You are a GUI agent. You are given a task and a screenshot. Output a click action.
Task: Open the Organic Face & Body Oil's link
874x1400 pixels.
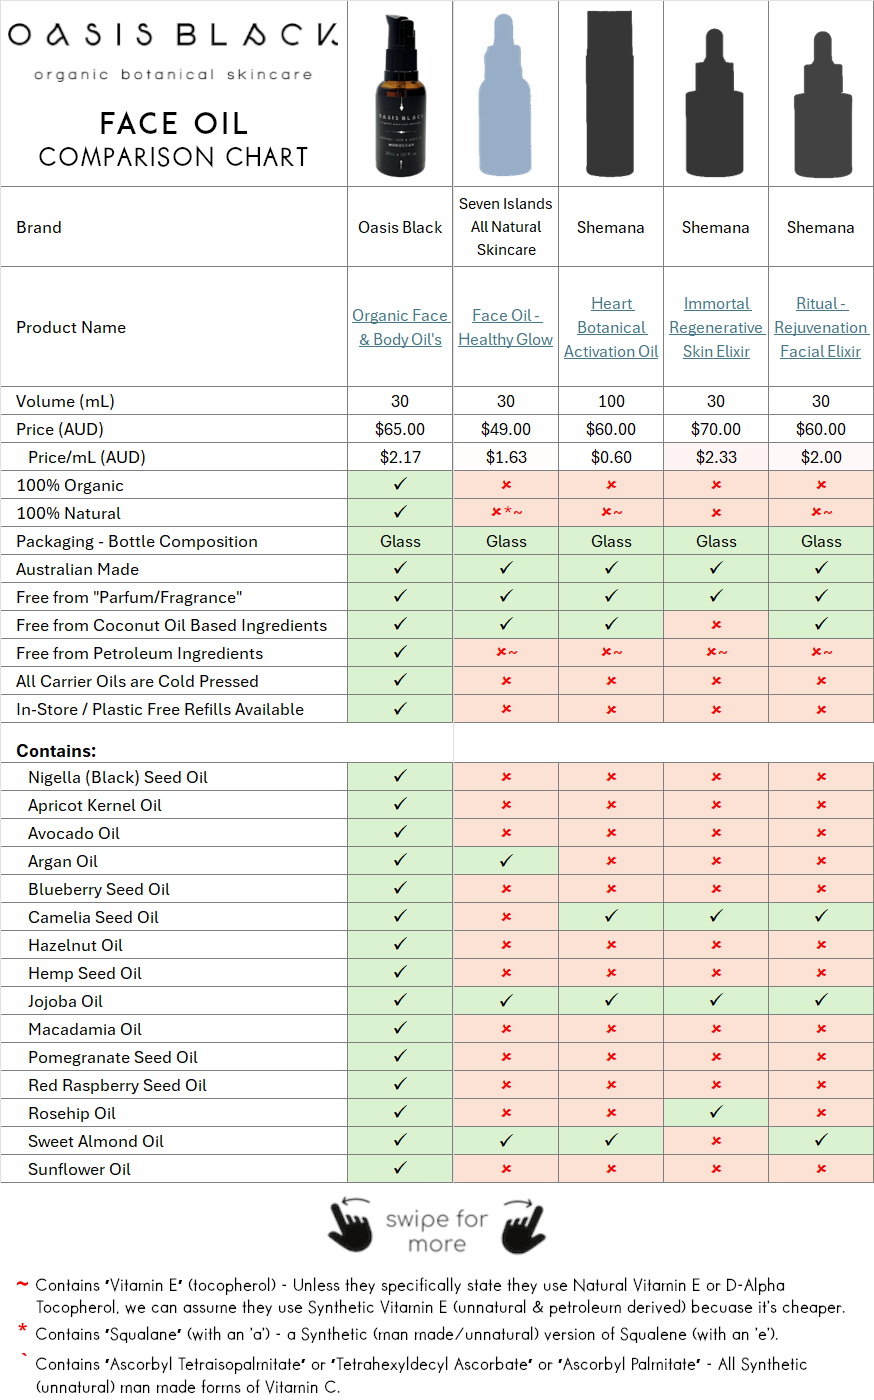point(399,327)
